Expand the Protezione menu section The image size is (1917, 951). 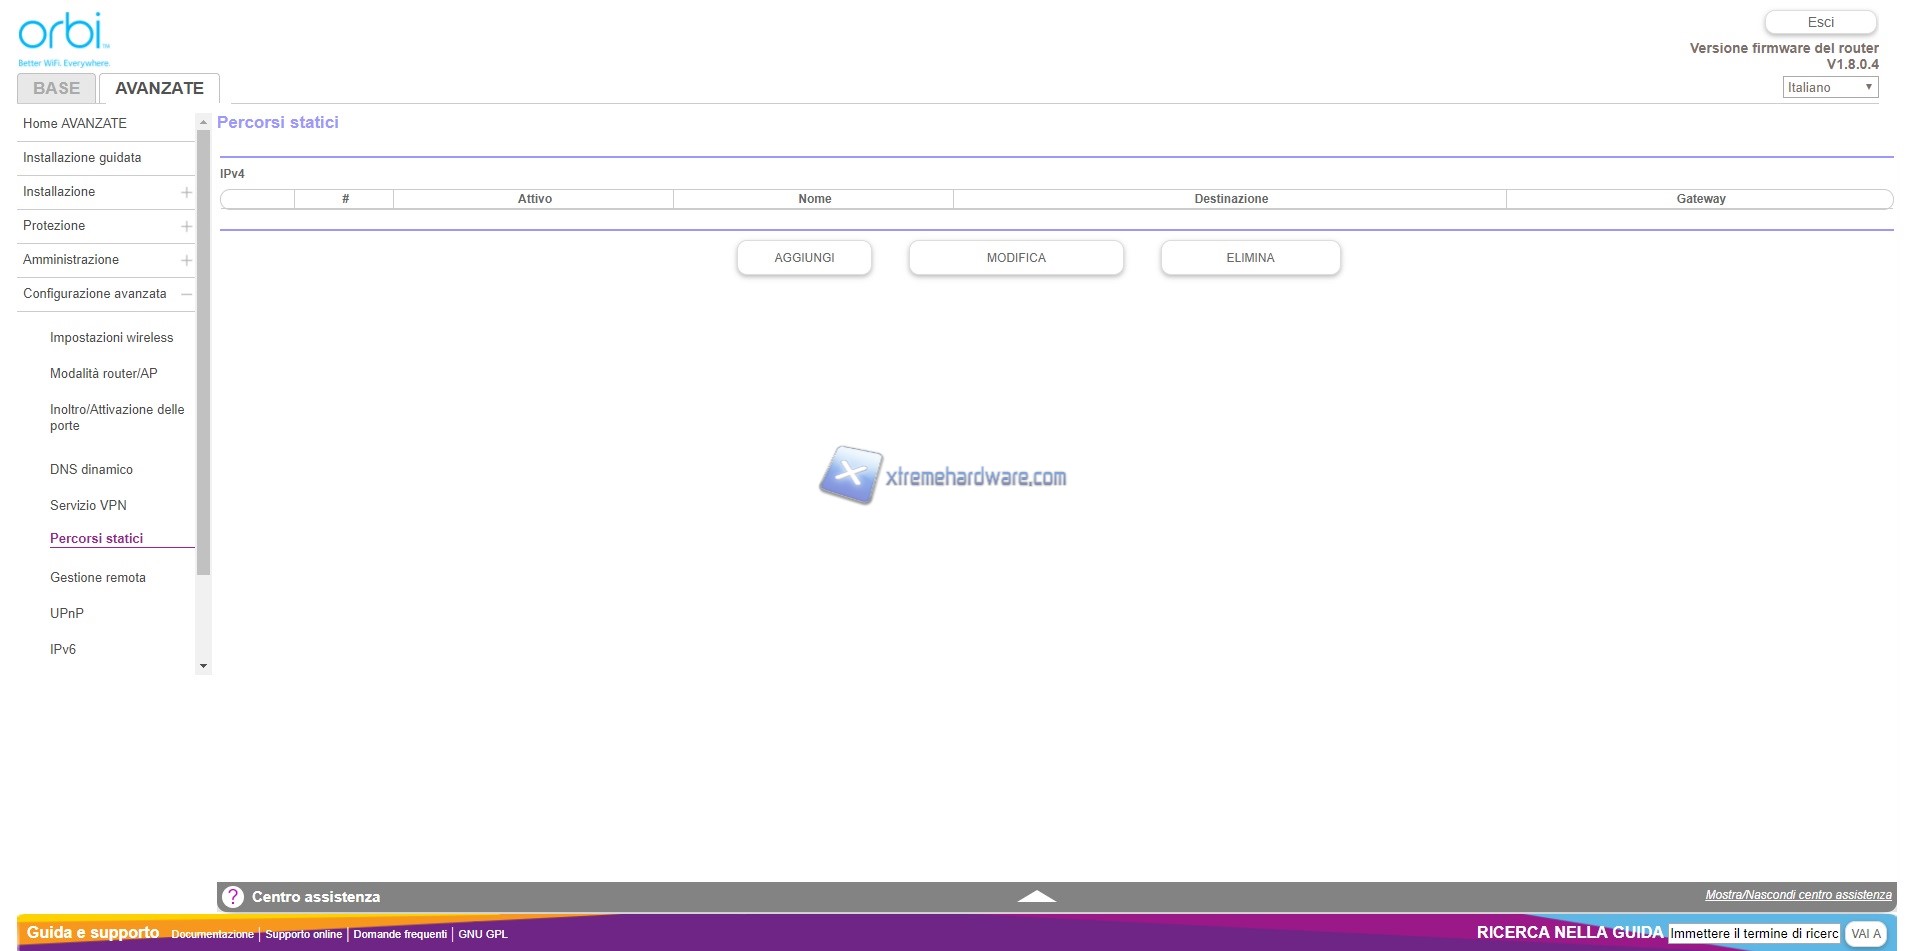click(186, 226)
